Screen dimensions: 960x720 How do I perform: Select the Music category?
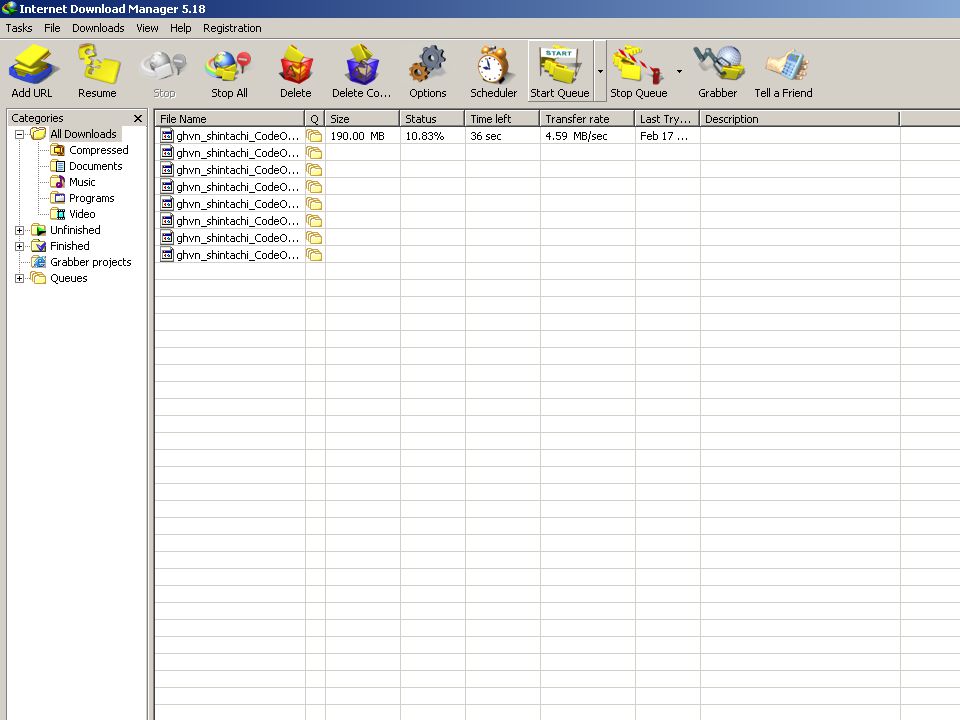[x=82, y=182]
